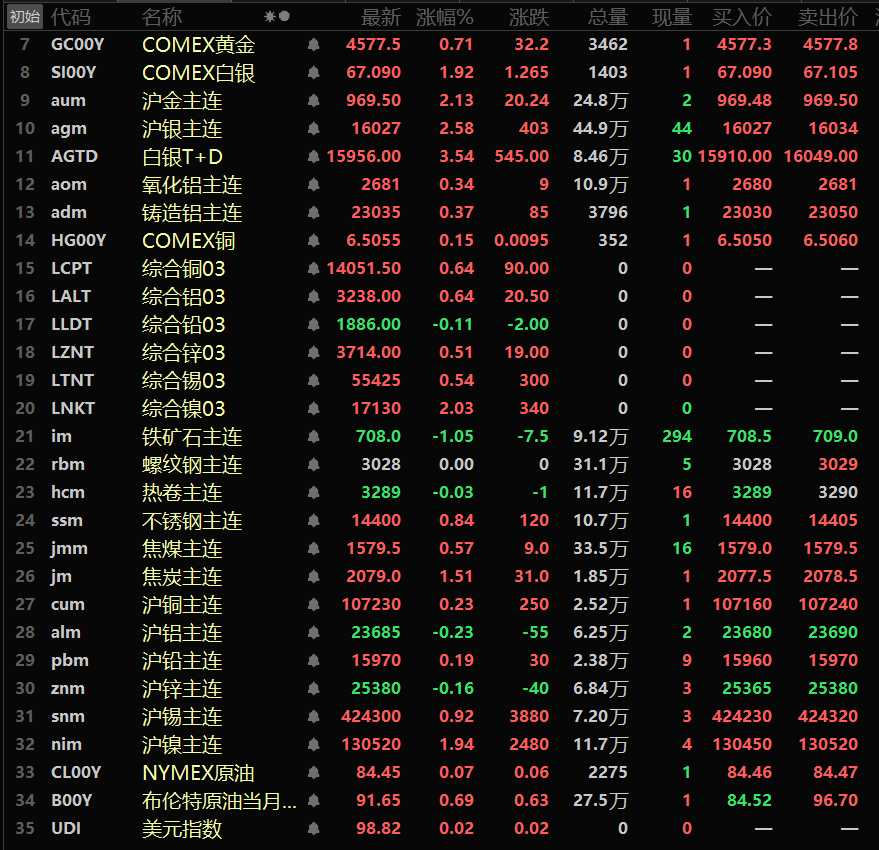
Task: Select the HG00Y code cell
Action: [78, 241]
